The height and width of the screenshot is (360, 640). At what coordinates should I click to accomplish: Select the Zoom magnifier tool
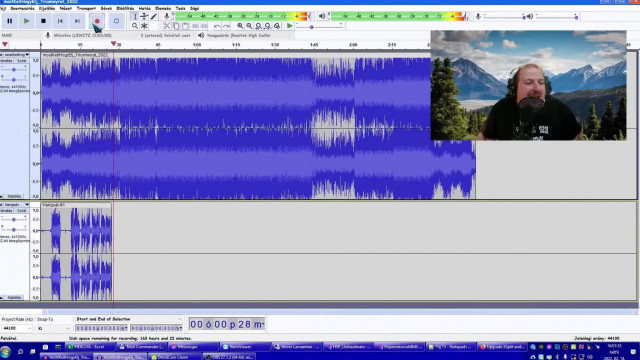pos(135,26)
